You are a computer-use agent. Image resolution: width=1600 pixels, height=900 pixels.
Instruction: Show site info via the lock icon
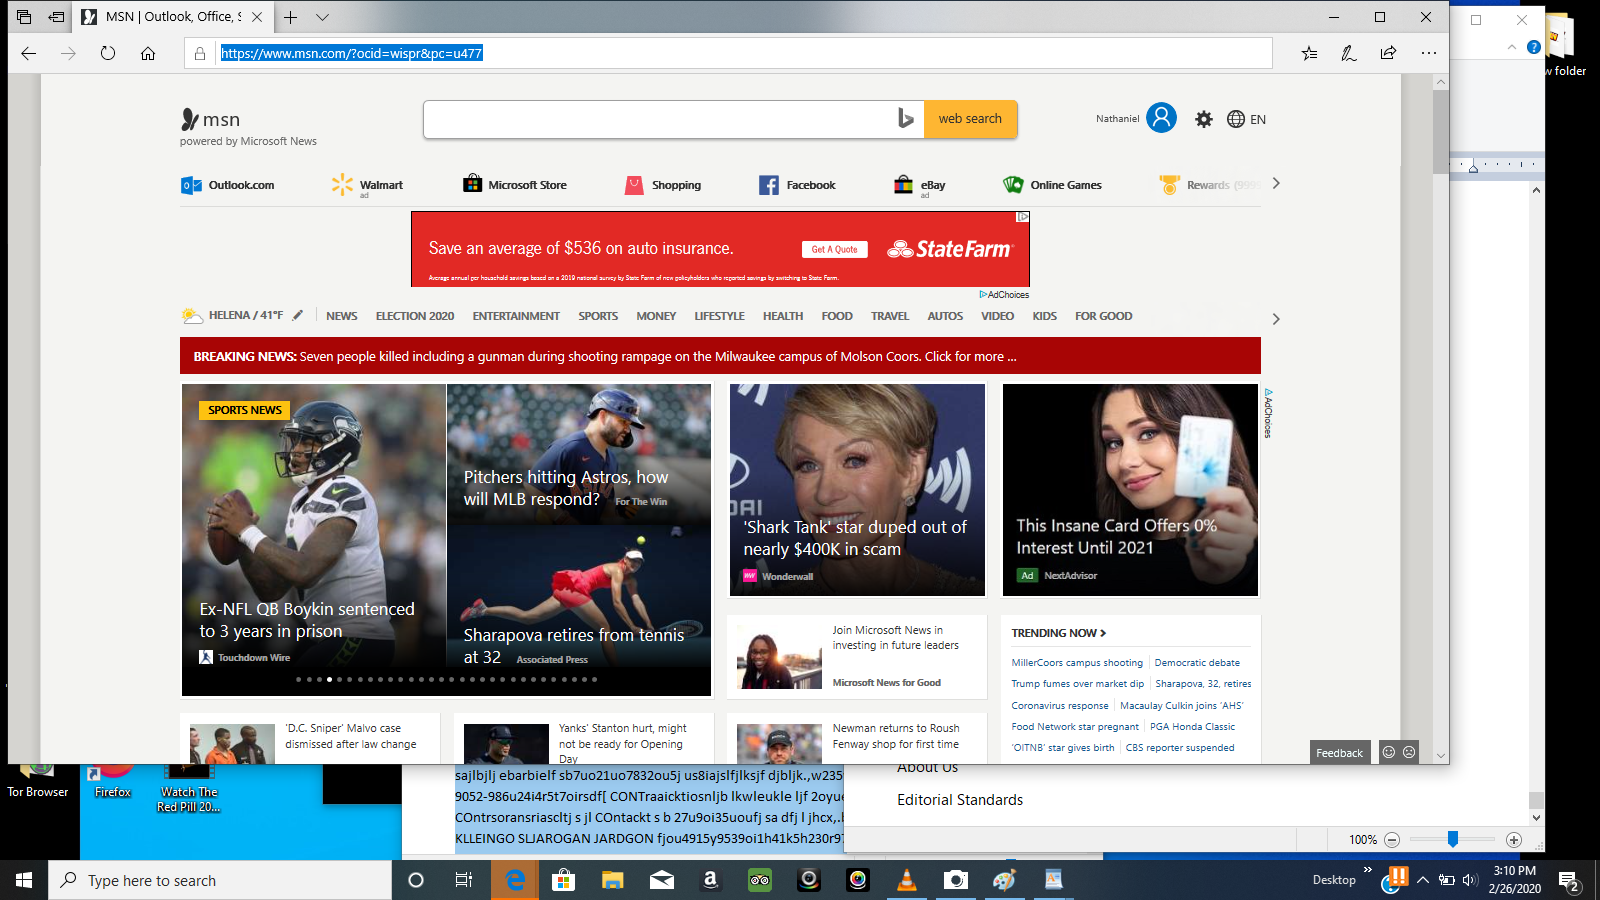tap(200, 54)
